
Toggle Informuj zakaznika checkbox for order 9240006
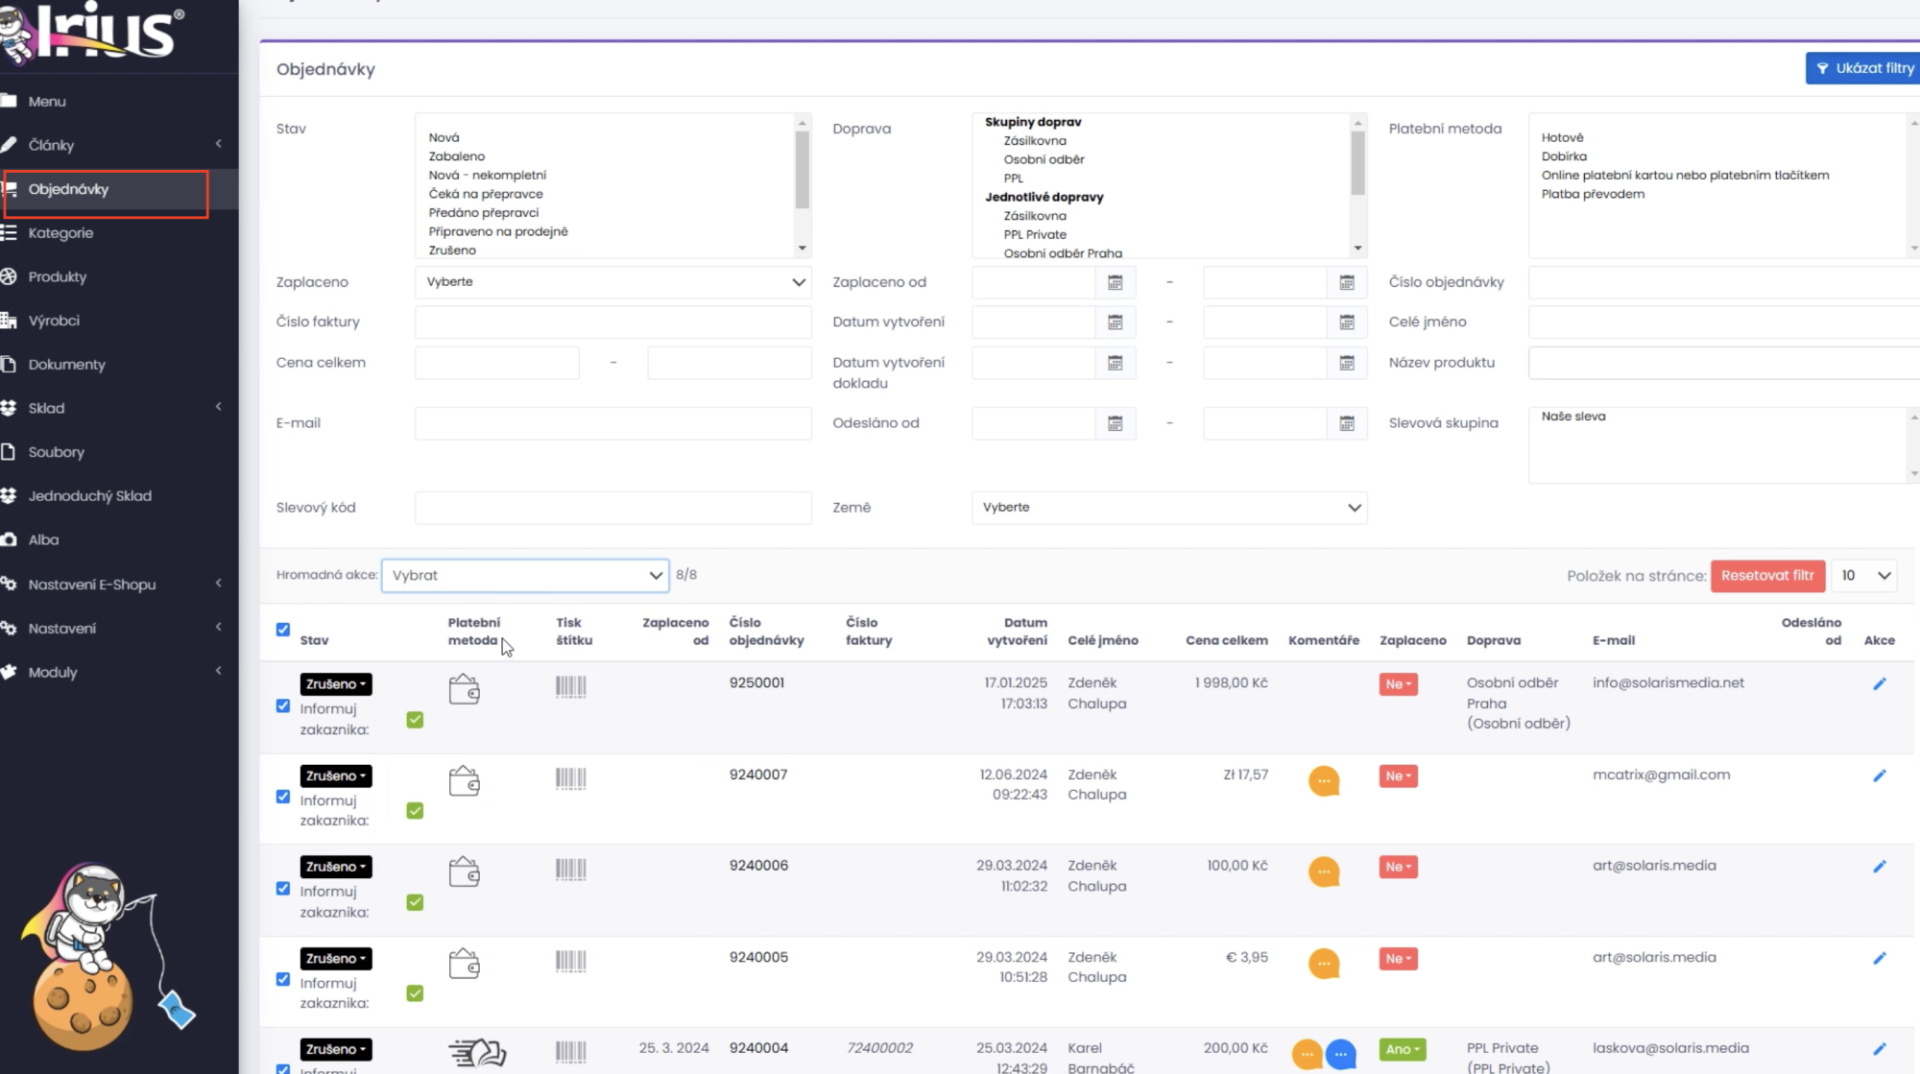point(415,903)
